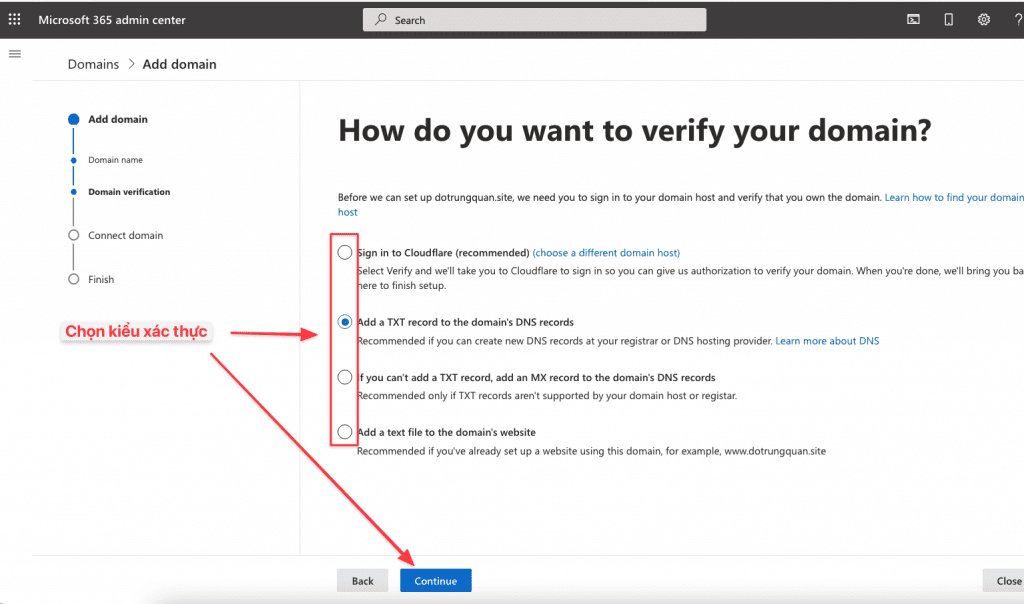Click the search magnifier icon
The width and height of the screenshot is (1024, 604).
(x=381, y=20)
